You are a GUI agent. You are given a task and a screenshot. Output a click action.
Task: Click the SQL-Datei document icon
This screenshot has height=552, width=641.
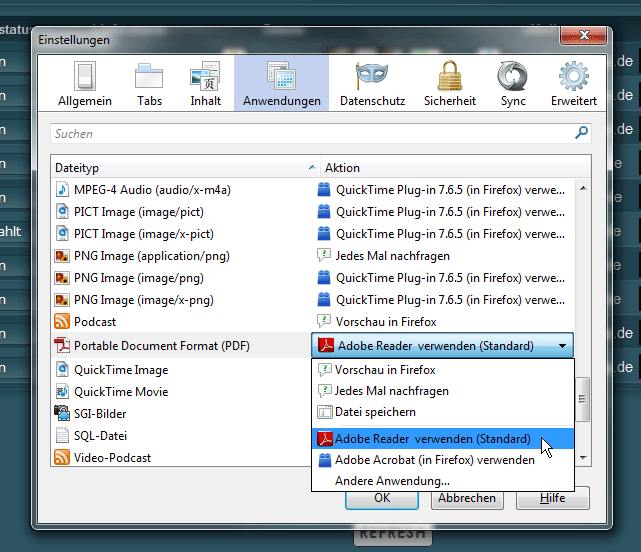click(62, 435)
